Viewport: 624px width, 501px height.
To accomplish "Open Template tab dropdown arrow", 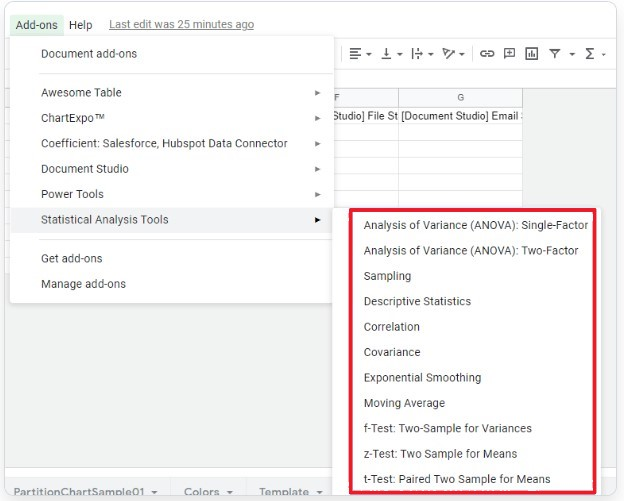I will coord(319,493).
